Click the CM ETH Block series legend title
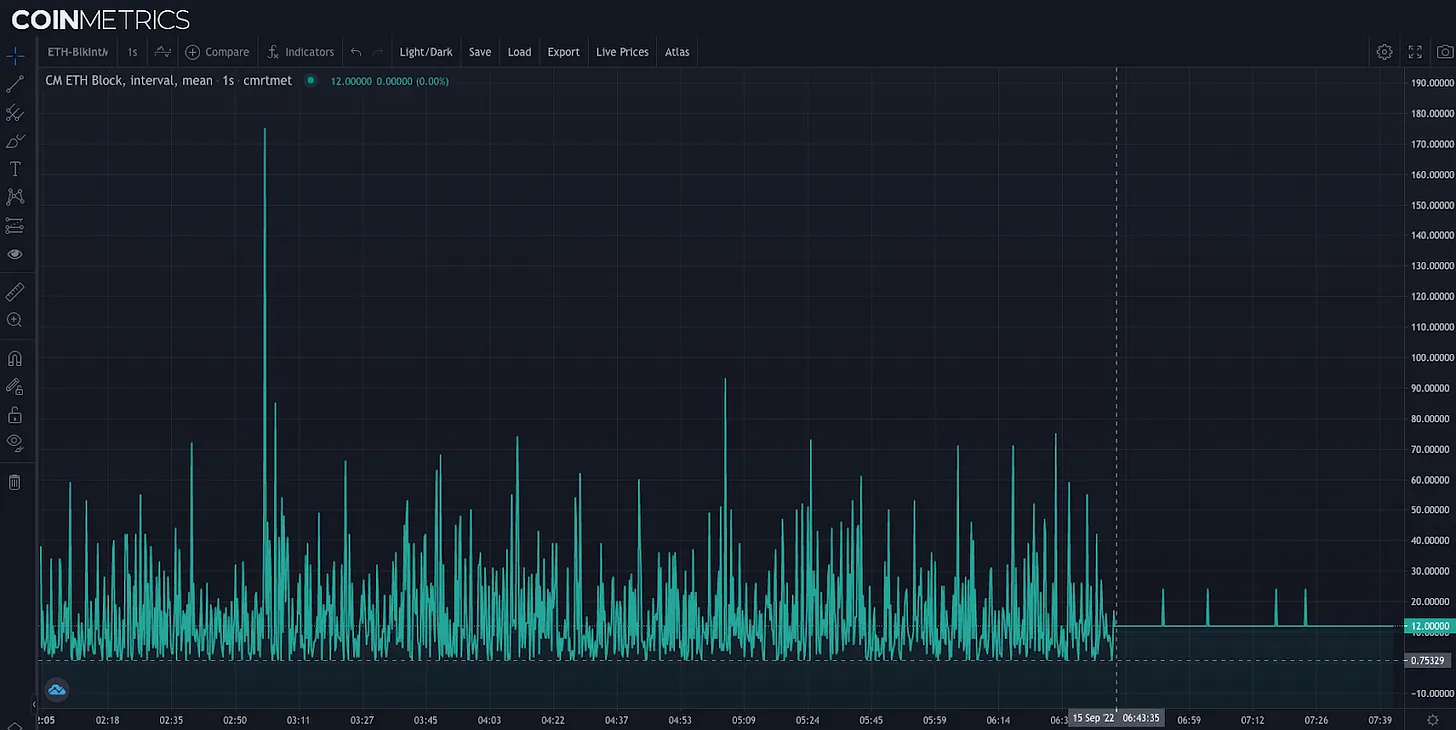 169,80
